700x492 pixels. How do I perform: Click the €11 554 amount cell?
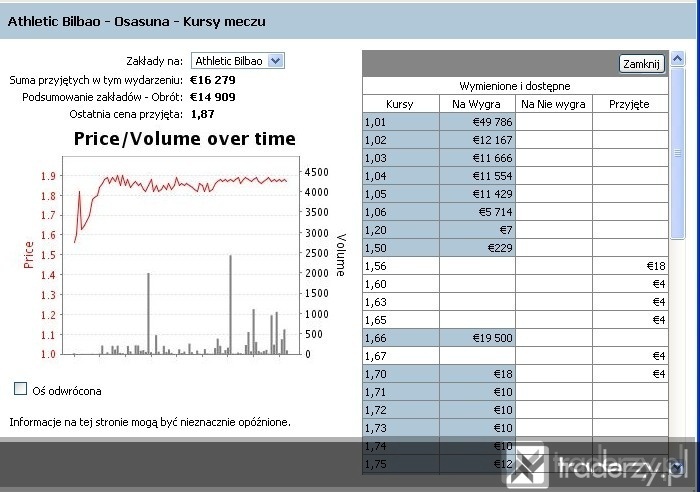pyautogui.click(x=477, y=176)
